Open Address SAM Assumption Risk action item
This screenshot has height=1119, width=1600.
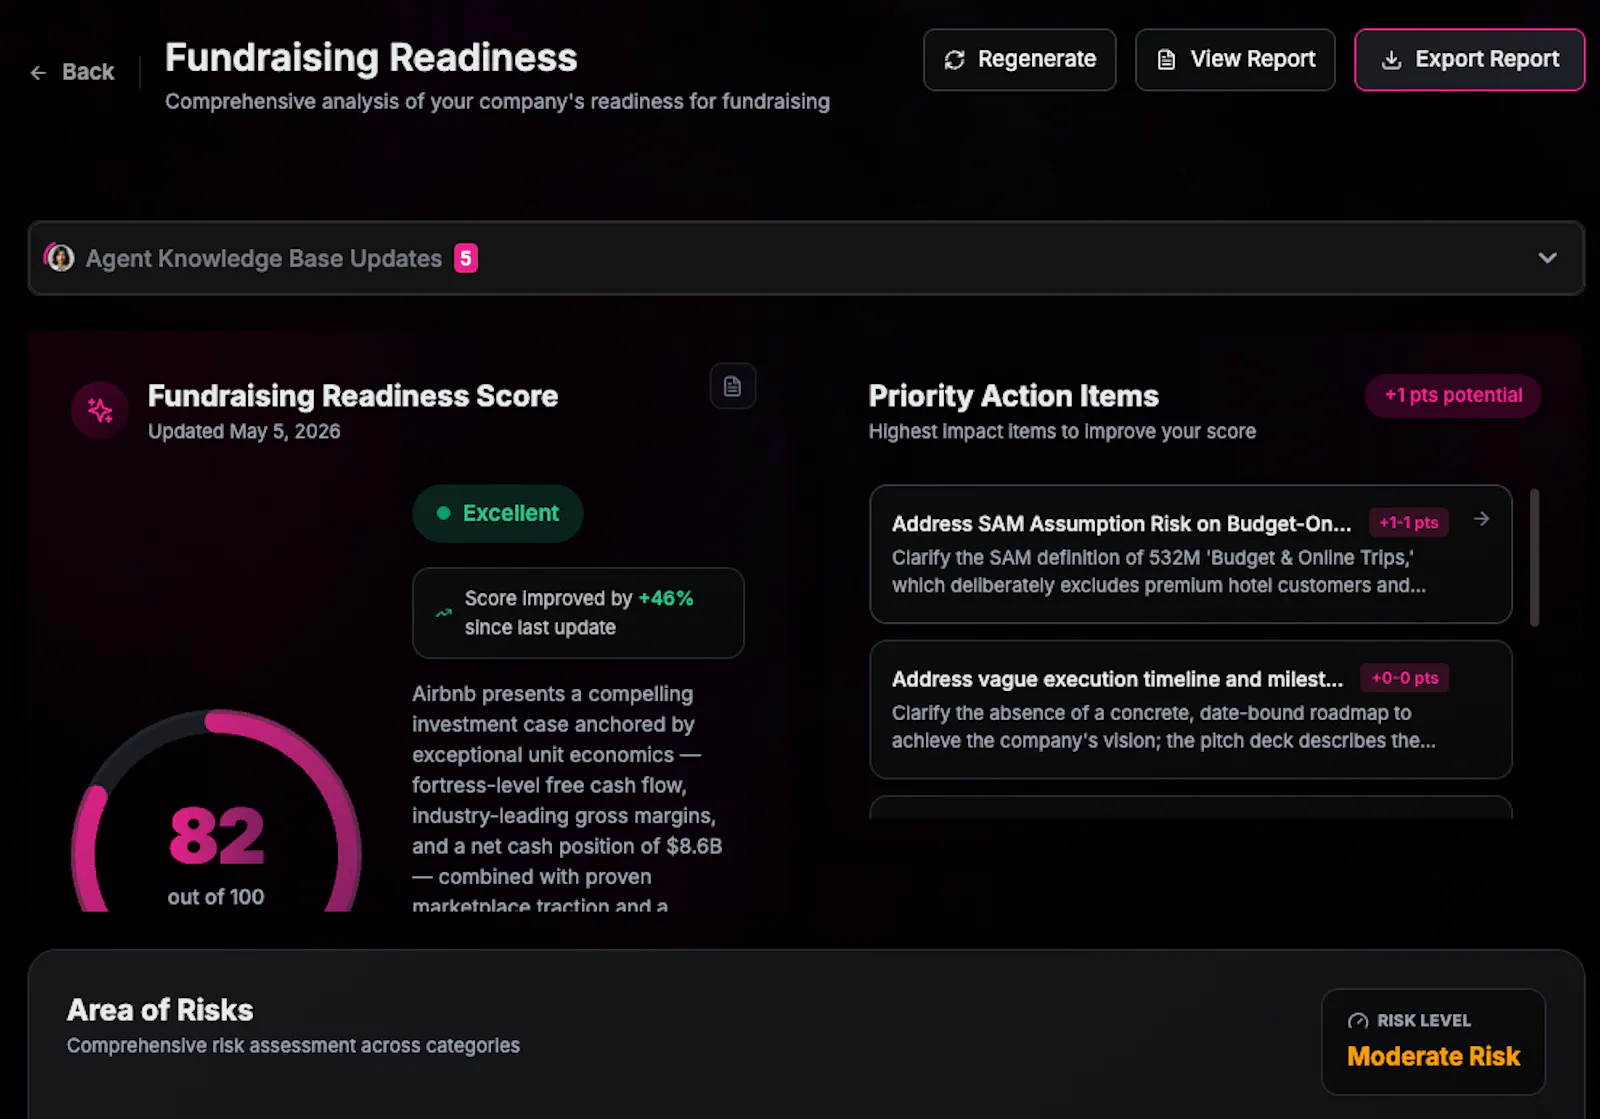(x=1190, y=554)
